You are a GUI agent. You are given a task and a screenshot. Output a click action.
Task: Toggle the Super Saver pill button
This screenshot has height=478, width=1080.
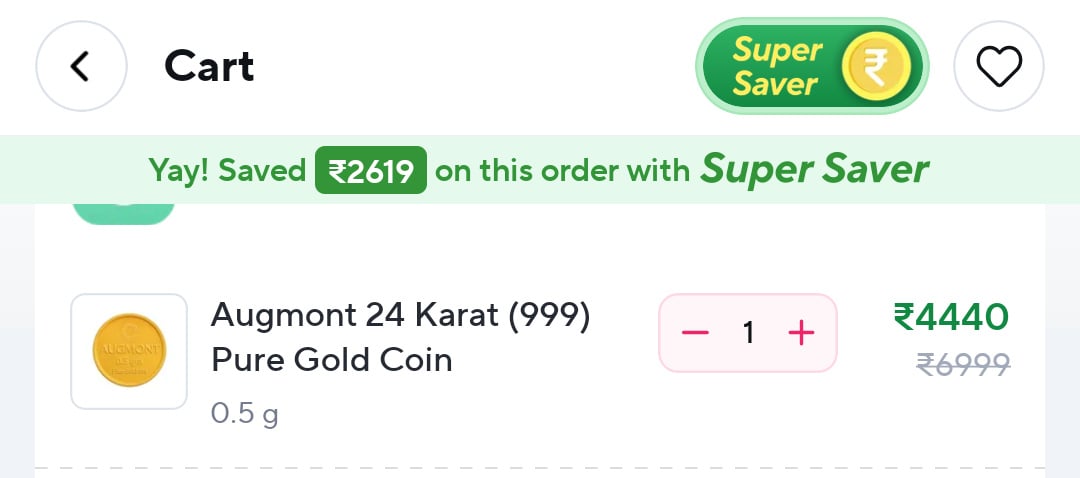tap(812, 66)
